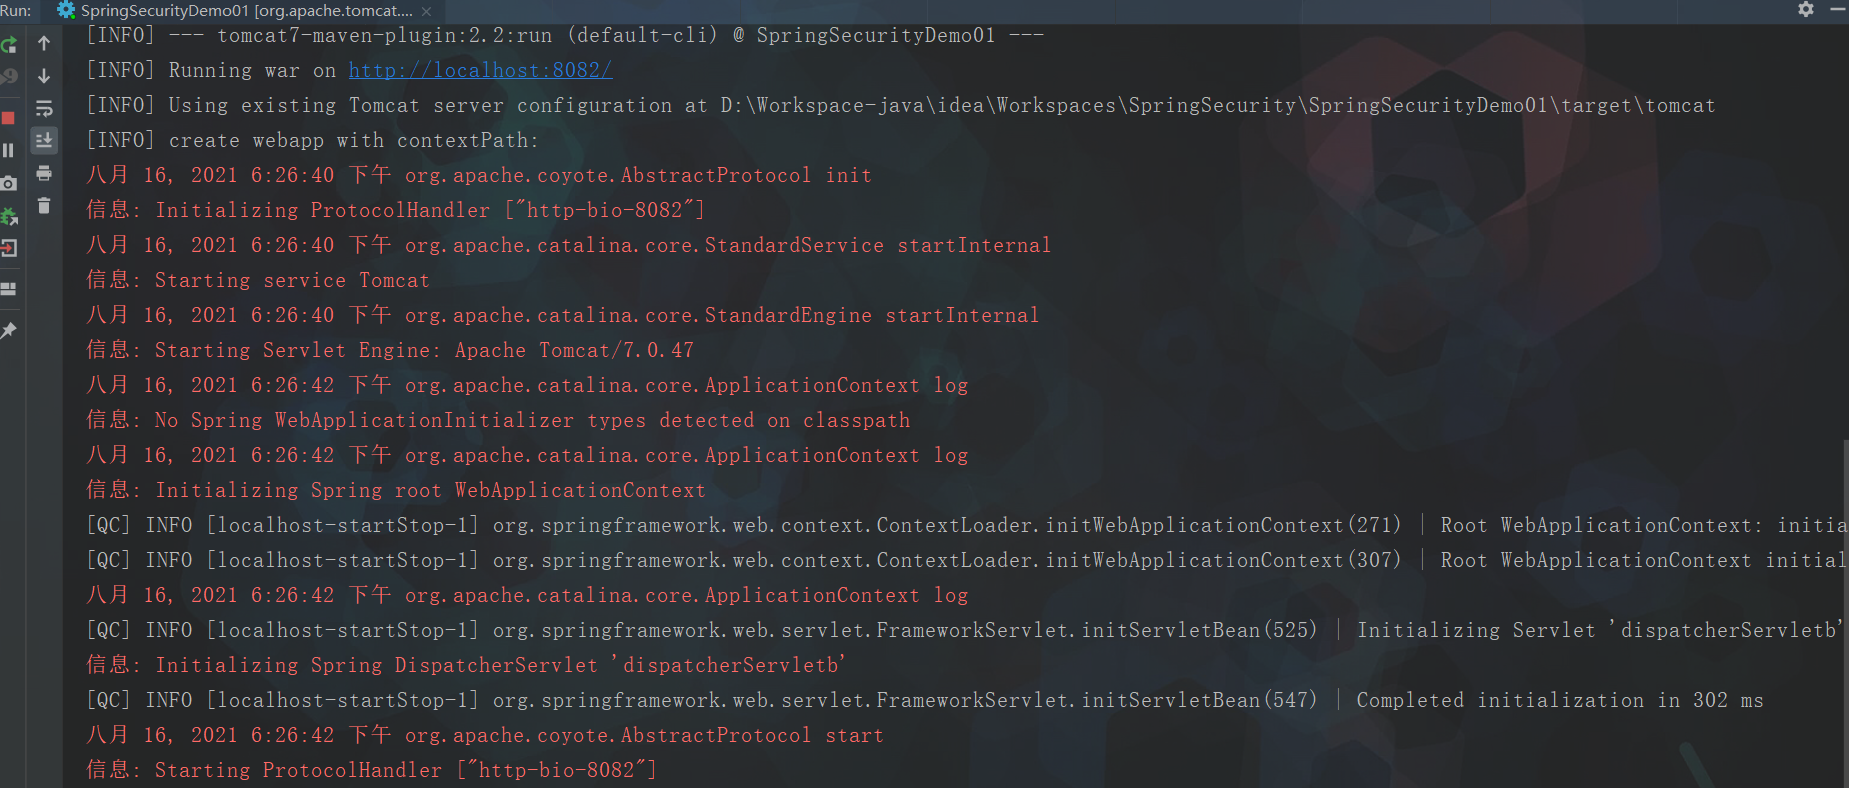
Task: Select the SpringSecurityDemo01 run tab
Action: 237,10
